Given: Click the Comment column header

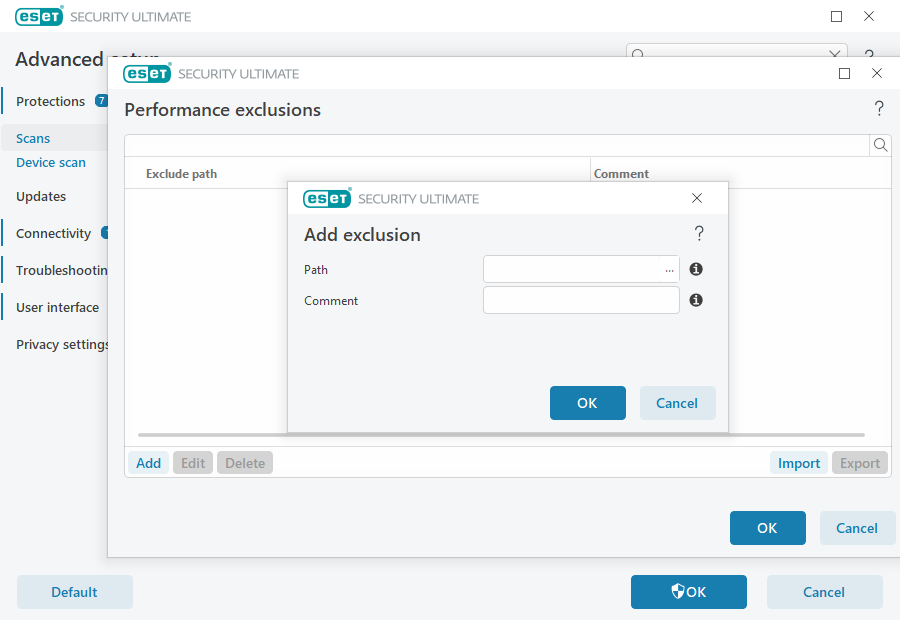Looking at the screenshot, I should (x=621, y=174).
